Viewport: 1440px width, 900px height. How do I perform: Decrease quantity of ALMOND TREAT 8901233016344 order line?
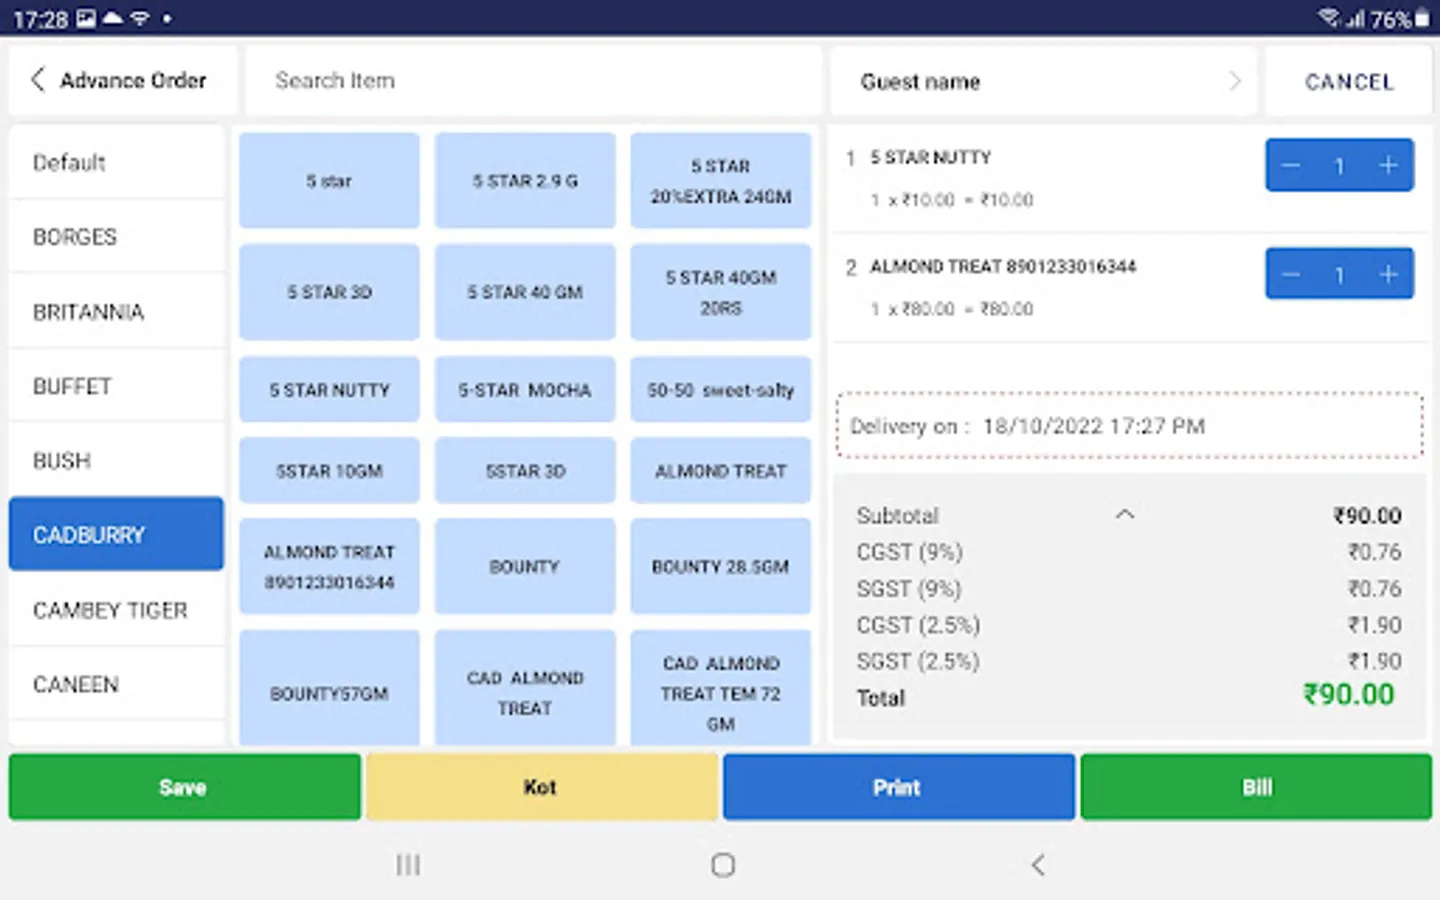click(1291, 275)
